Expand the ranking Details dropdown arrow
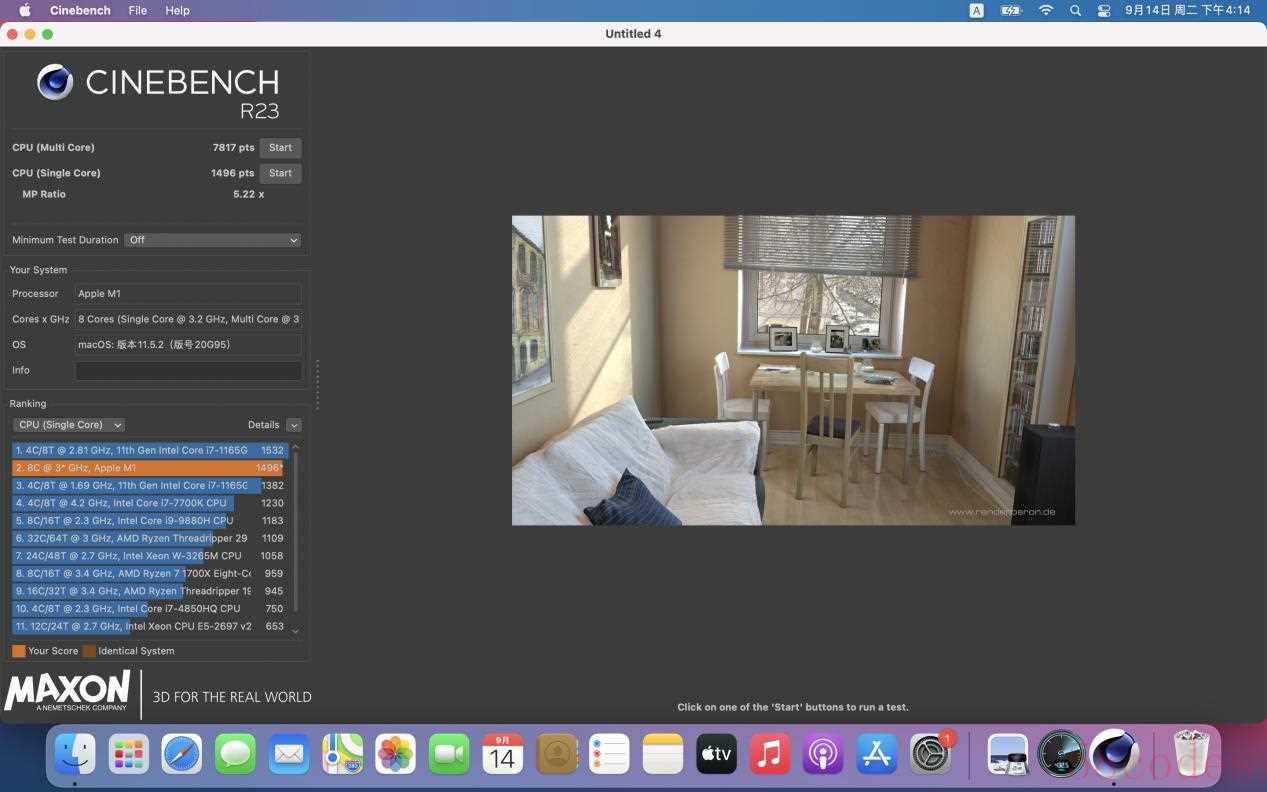 [294, 425]
